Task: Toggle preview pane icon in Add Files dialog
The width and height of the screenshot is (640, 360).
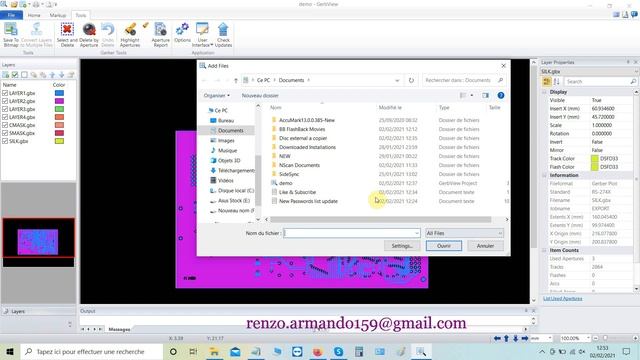Action: pos(485,95)
